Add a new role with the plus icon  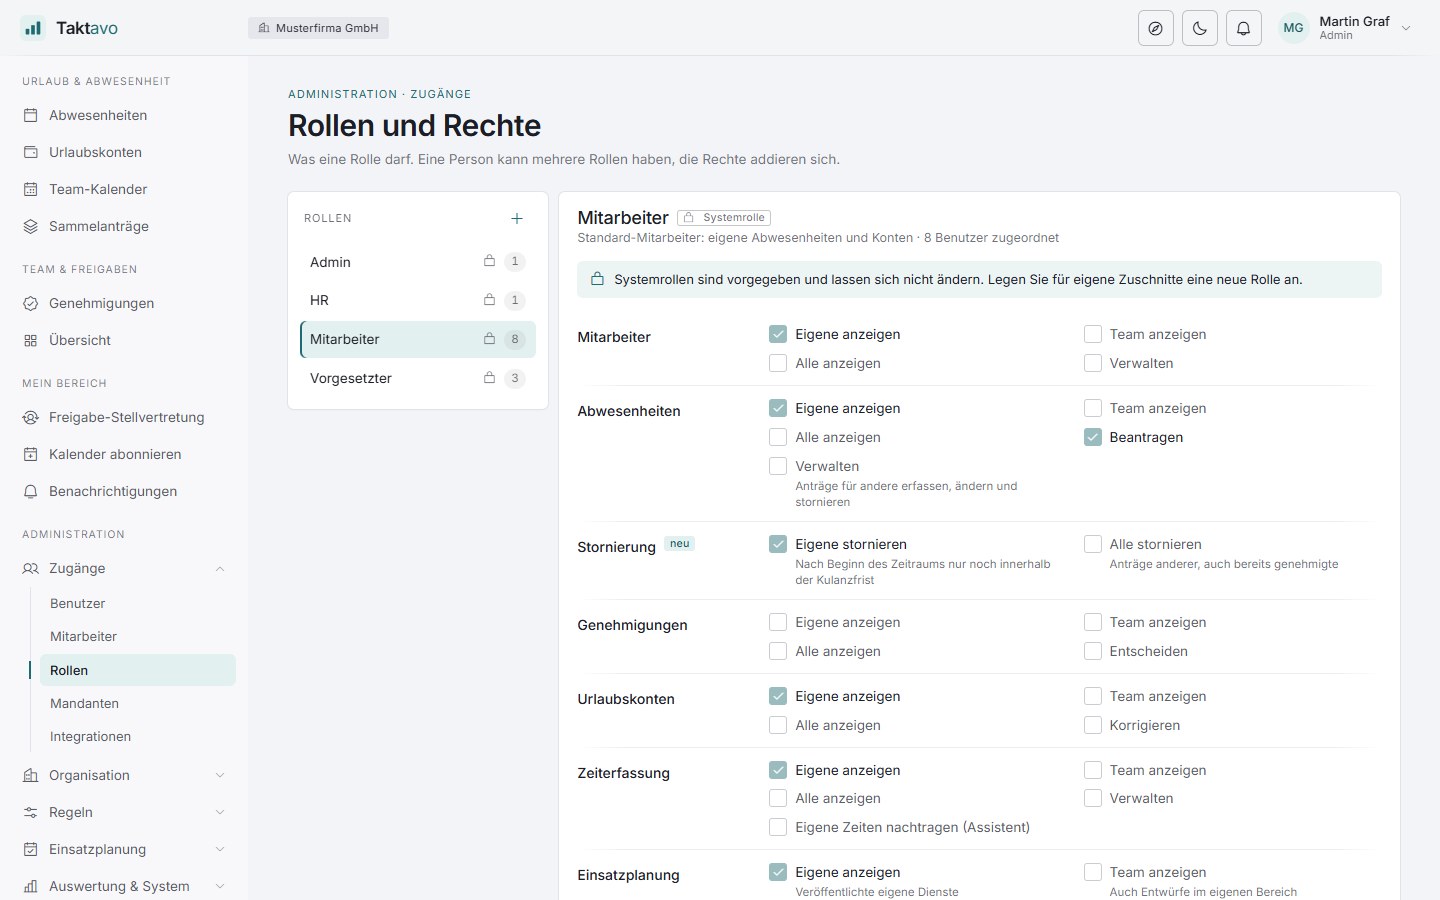click(x=517, y=218)
